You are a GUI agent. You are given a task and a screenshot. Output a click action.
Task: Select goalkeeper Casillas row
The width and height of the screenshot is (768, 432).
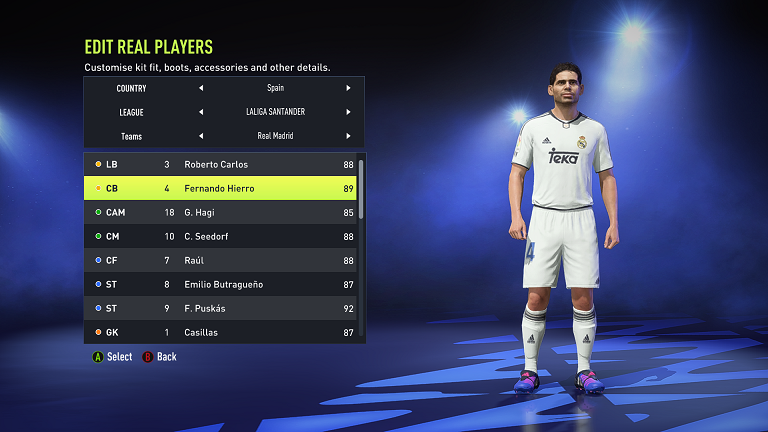click(220, 333)
